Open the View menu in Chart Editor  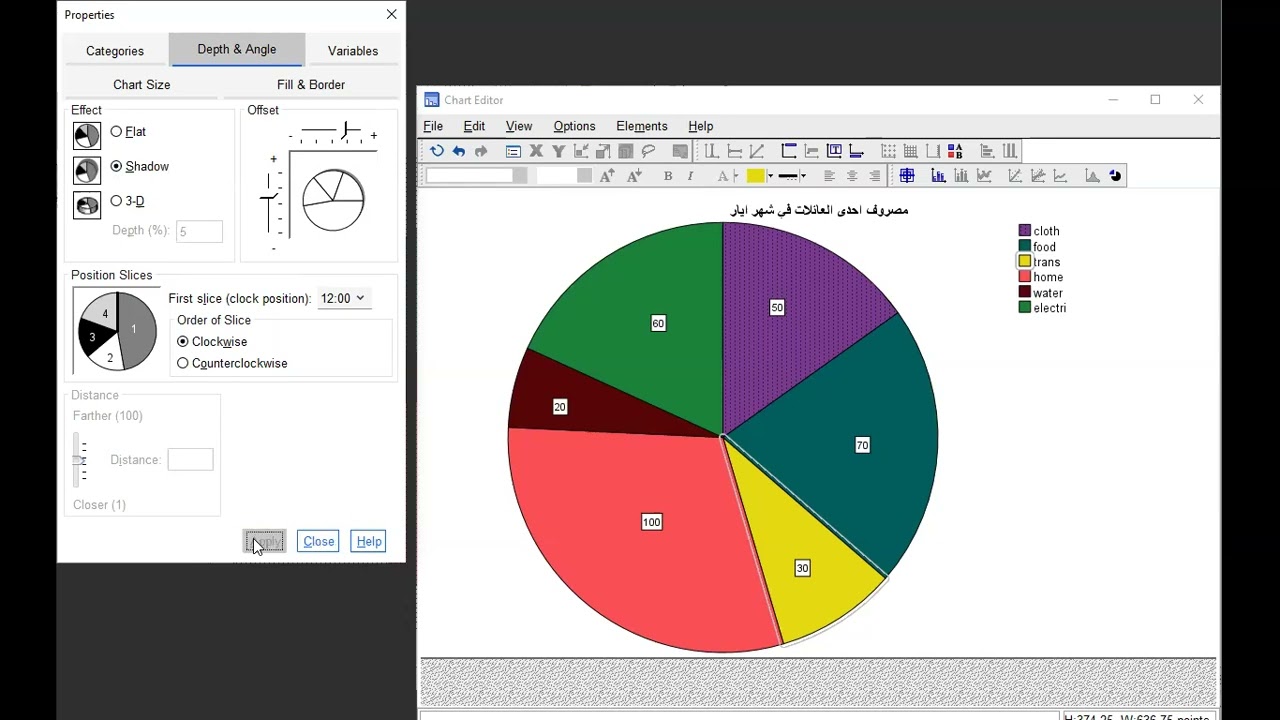[519, 126]
